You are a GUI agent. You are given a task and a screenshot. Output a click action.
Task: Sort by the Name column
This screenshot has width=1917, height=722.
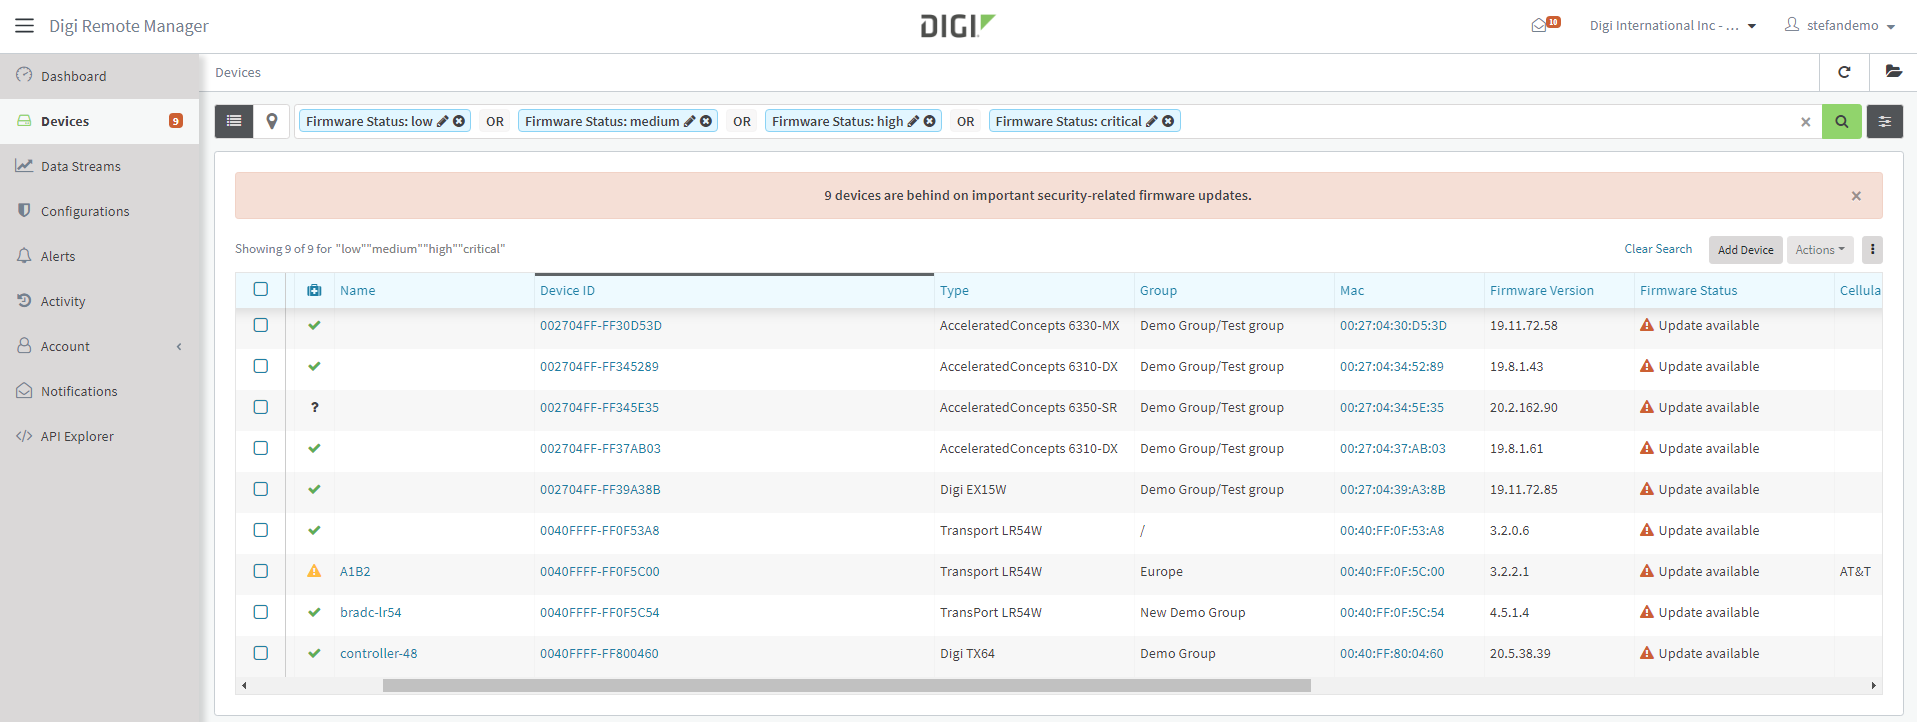click(358, 291)
